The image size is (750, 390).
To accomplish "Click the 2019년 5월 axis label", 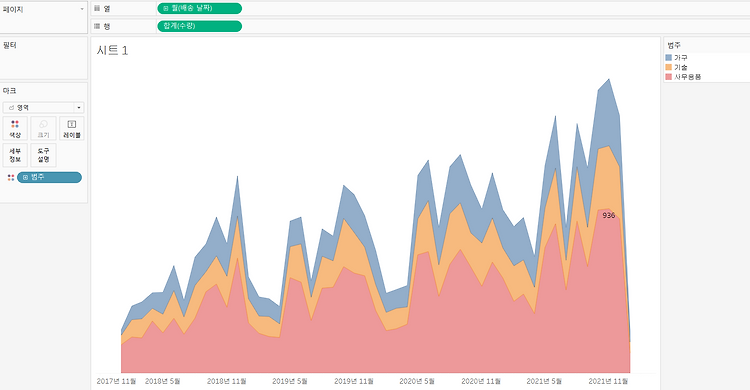I will [290, 381].
